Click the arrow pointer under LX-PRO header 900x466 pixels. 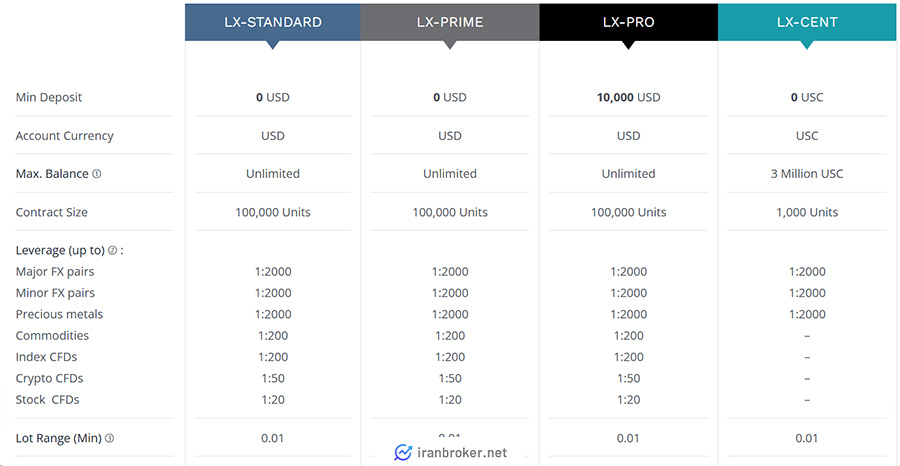pos(629,45)
